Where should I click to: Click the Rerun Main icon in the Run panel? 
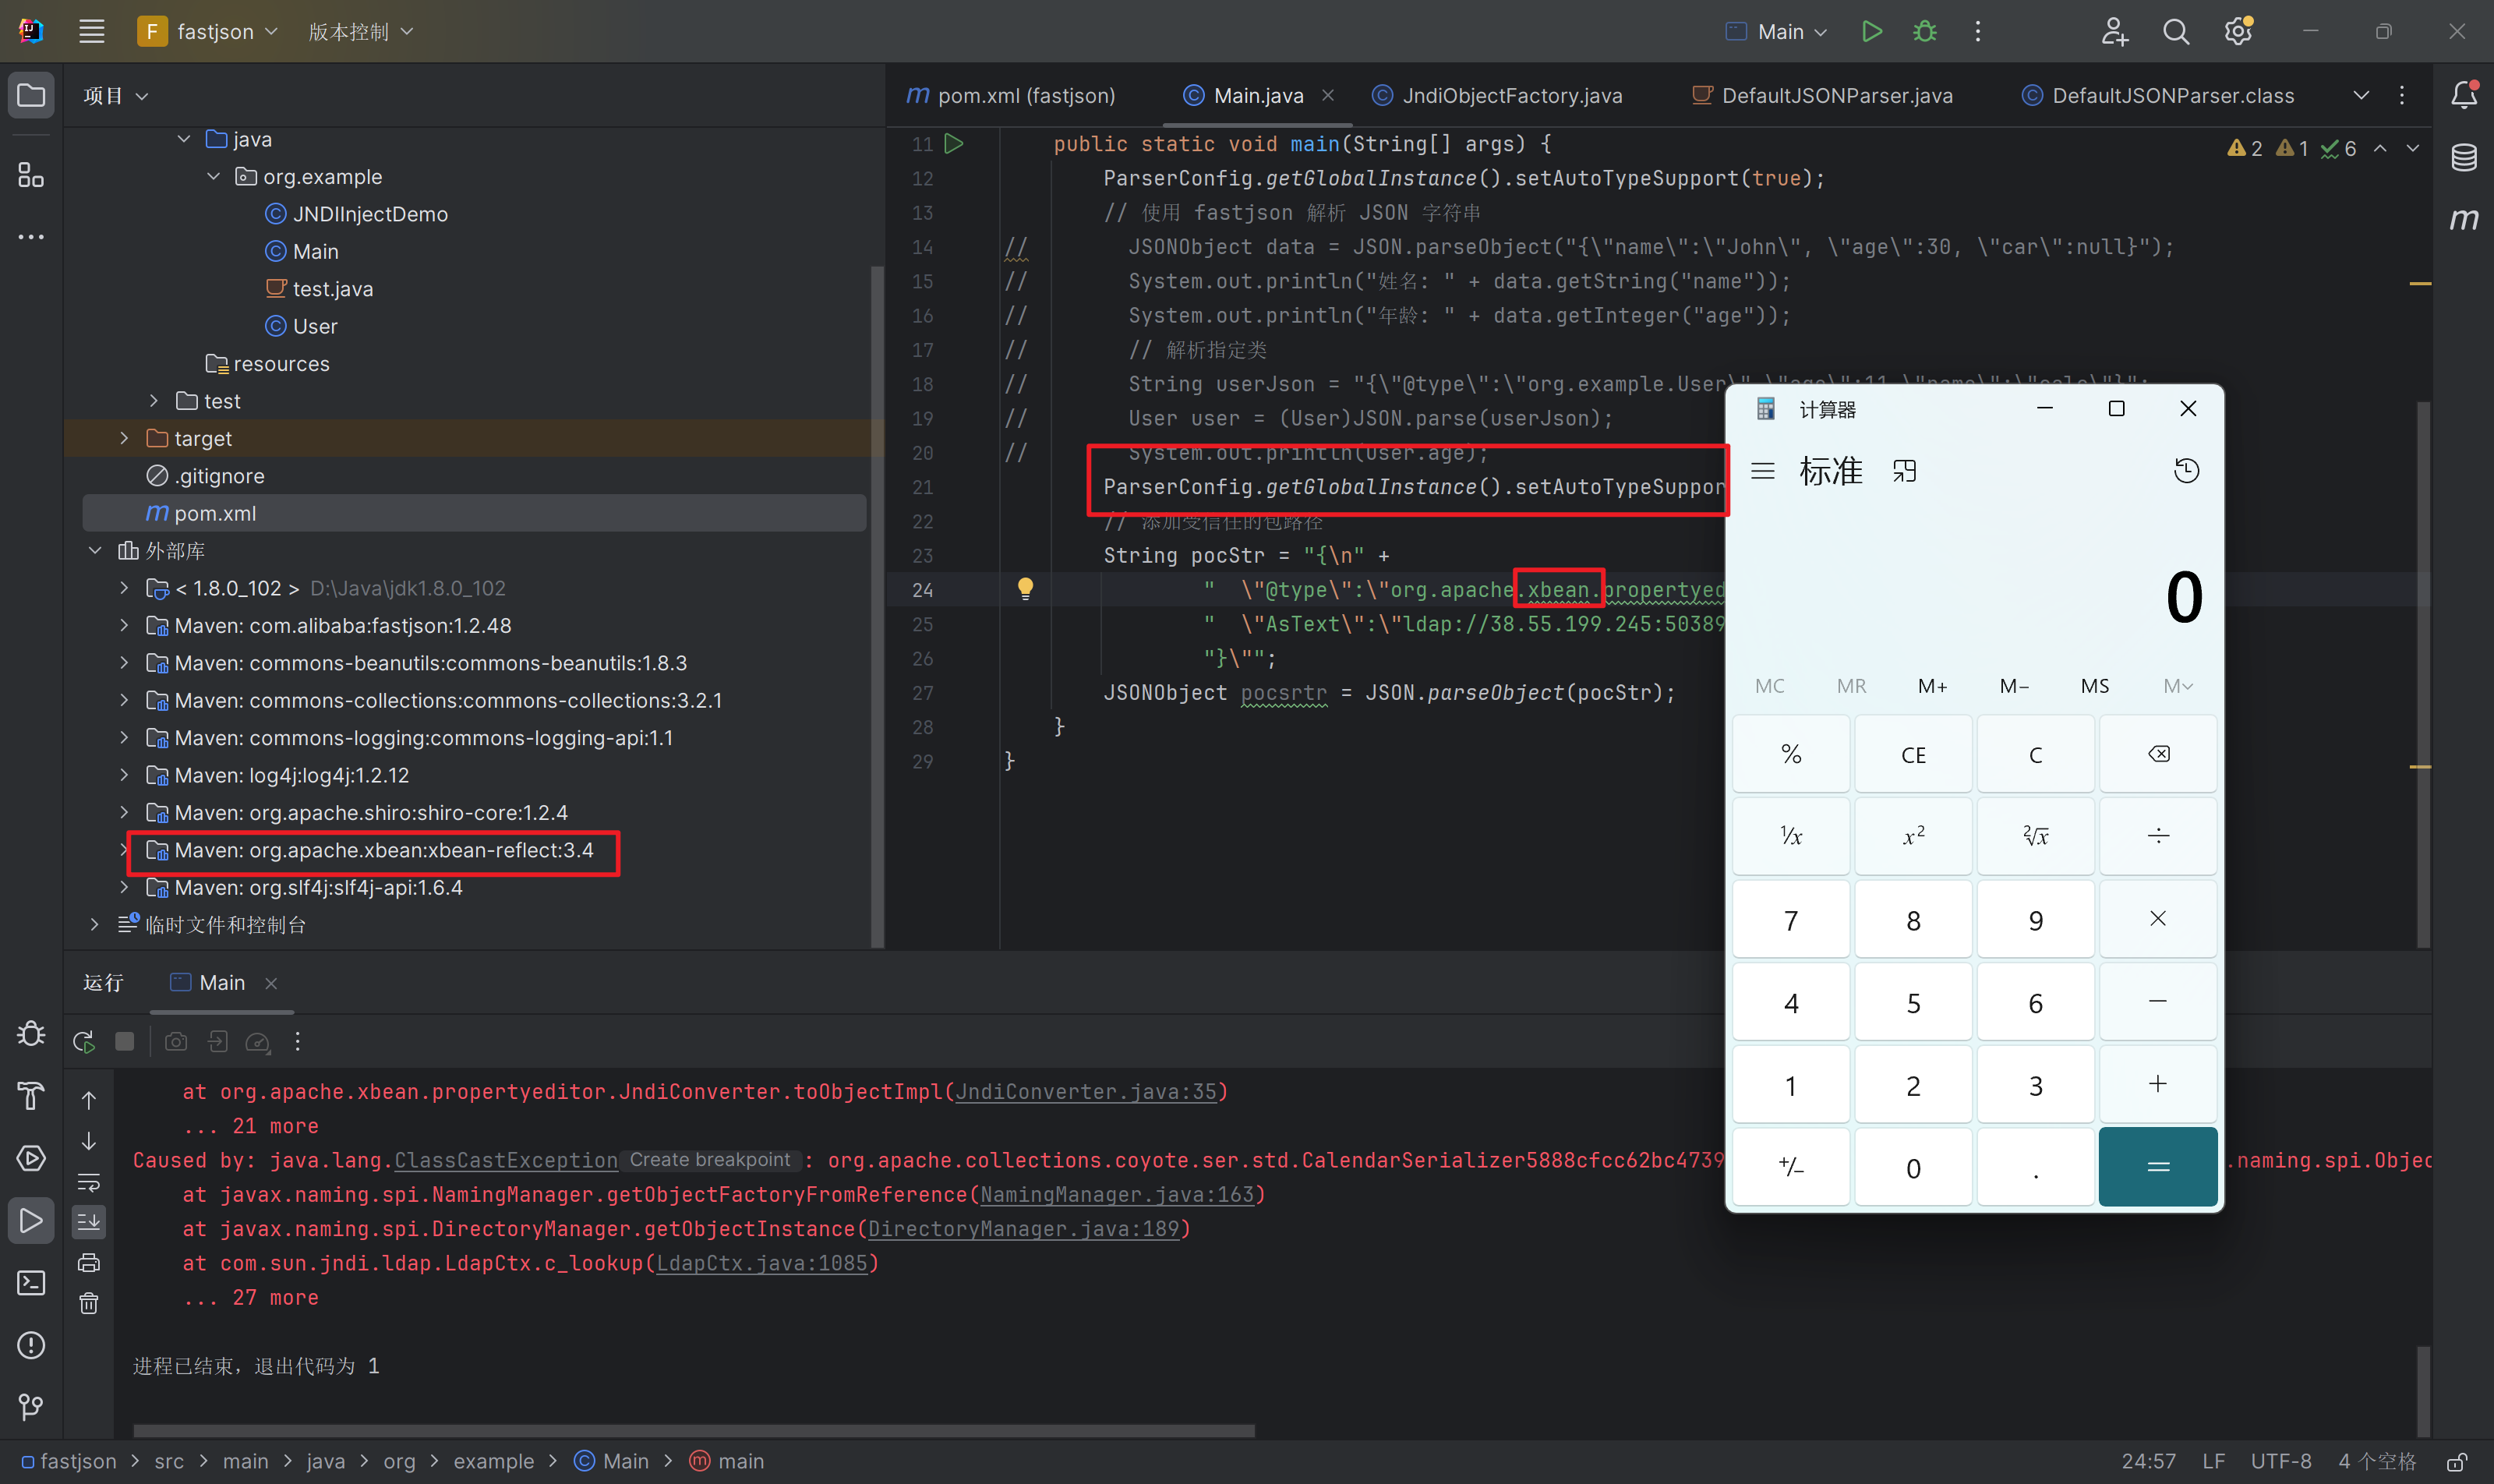pos(84,1042)
